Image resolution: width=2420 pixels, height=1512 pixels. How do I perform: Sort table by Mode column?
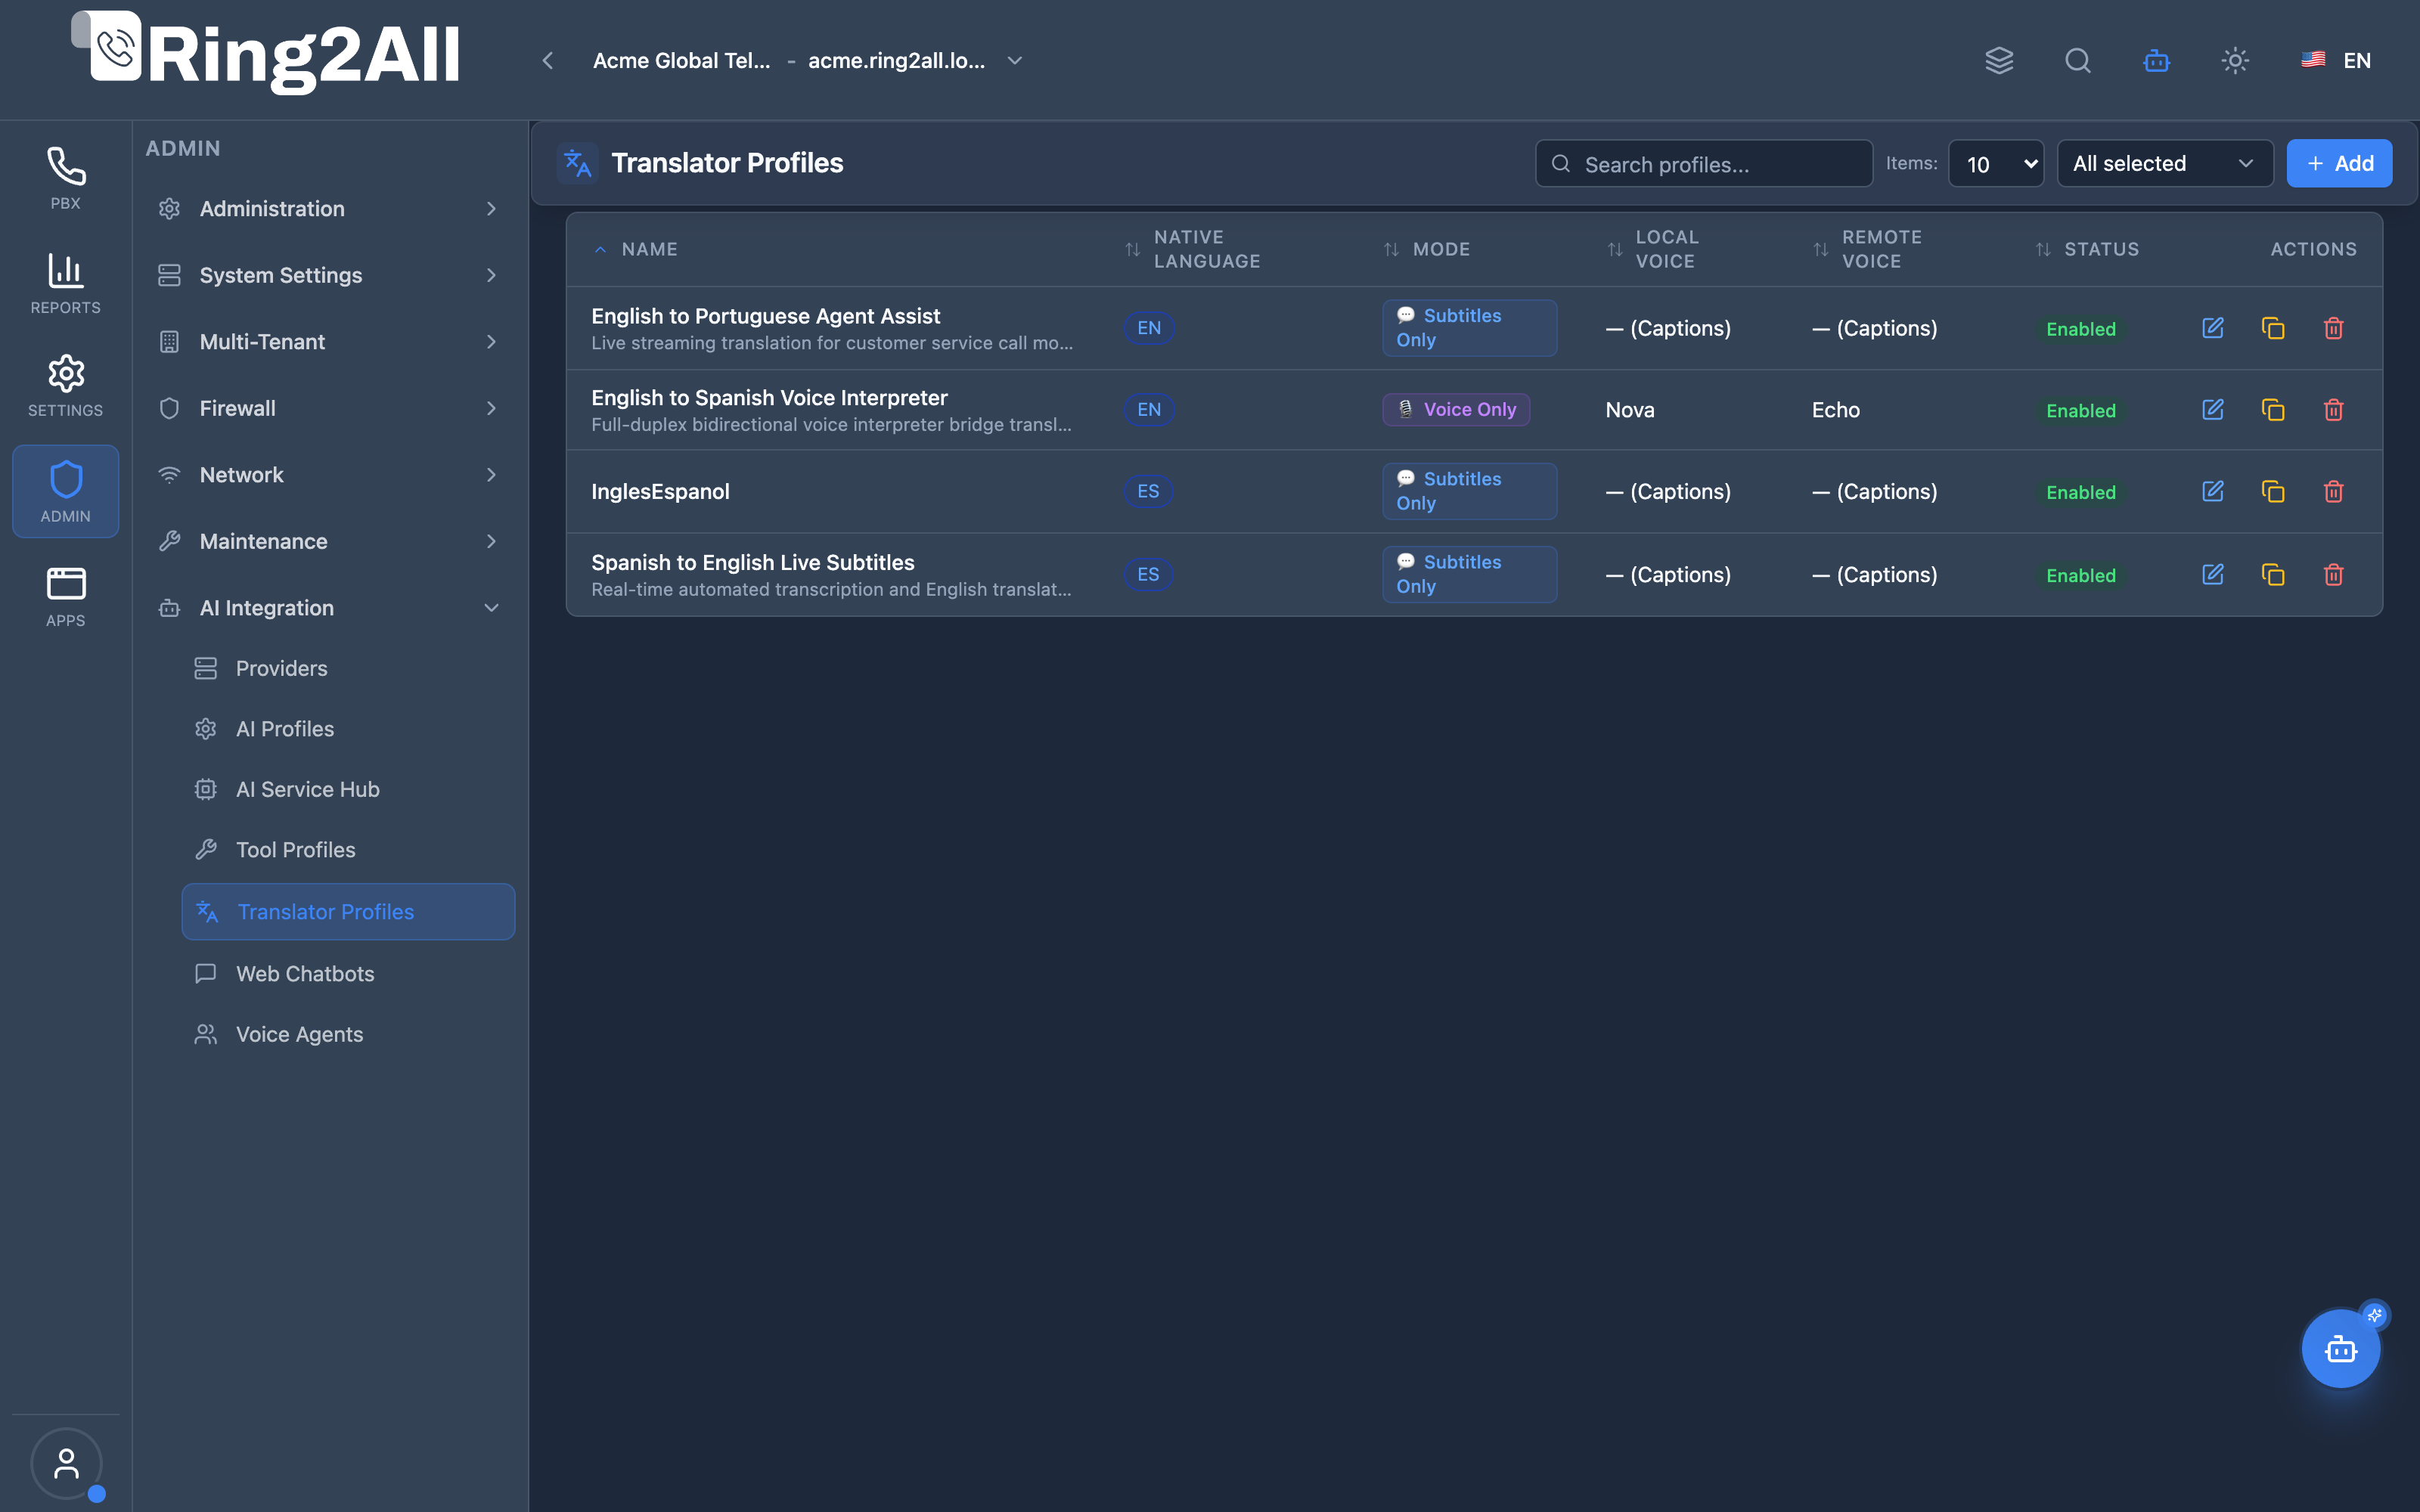(x=1428, y=249)
